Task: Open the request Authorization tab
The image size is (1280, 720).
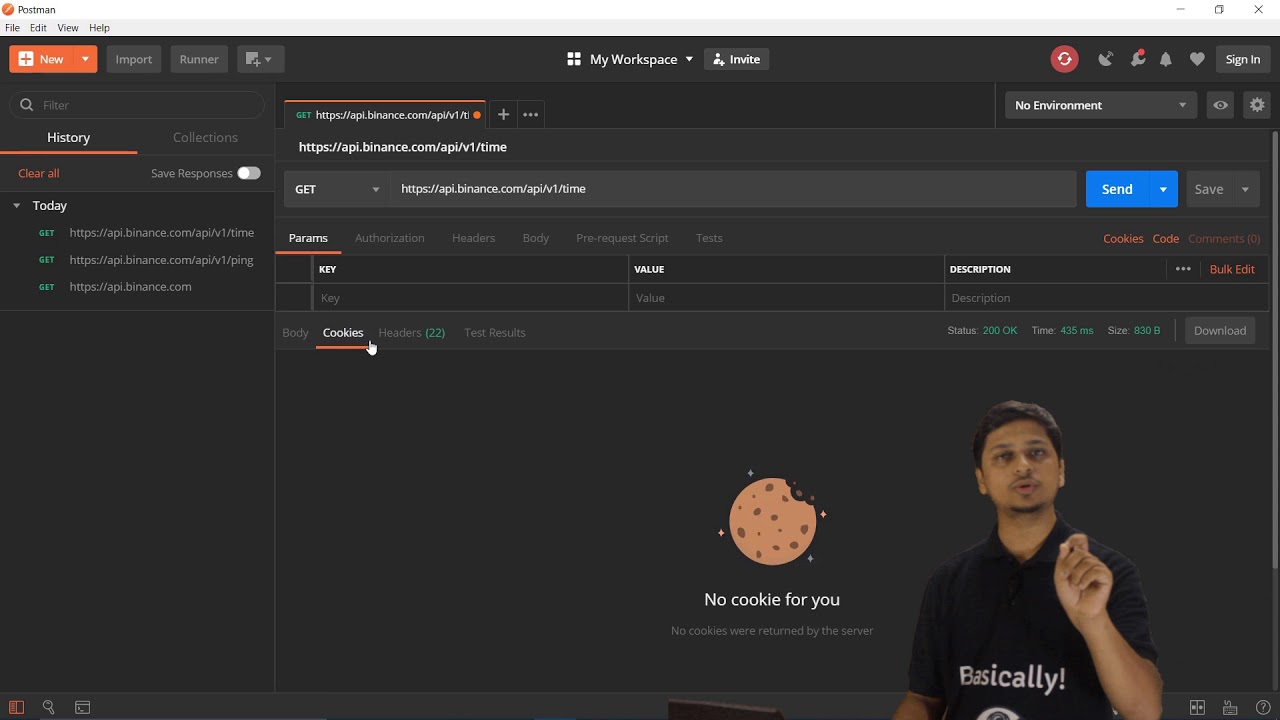Action: click(x=390, y=238)
